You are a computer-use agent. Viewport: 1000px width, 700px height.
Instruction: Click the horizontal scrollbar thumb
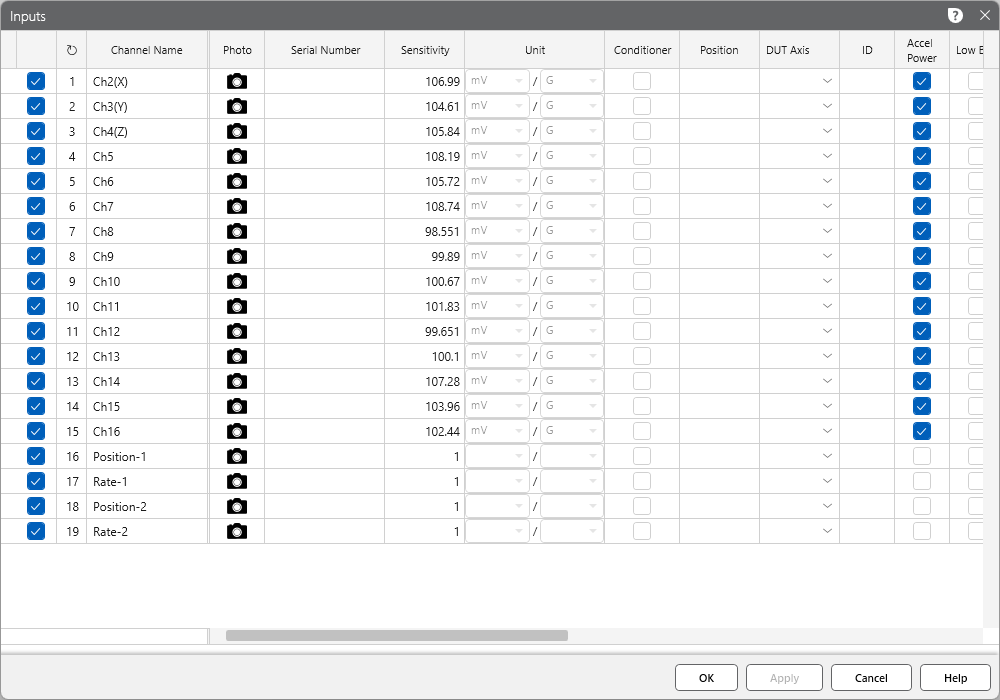click(x=396, y=635)
